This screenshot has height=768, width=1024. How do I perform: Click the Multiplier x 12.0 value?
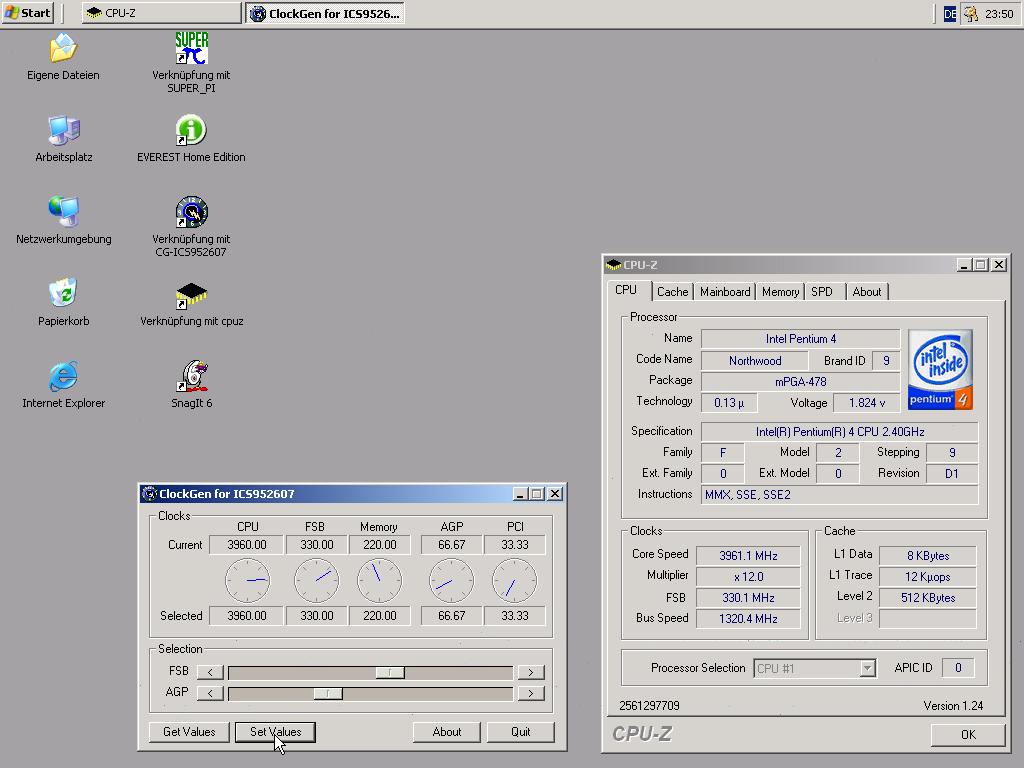click(748, 577)
